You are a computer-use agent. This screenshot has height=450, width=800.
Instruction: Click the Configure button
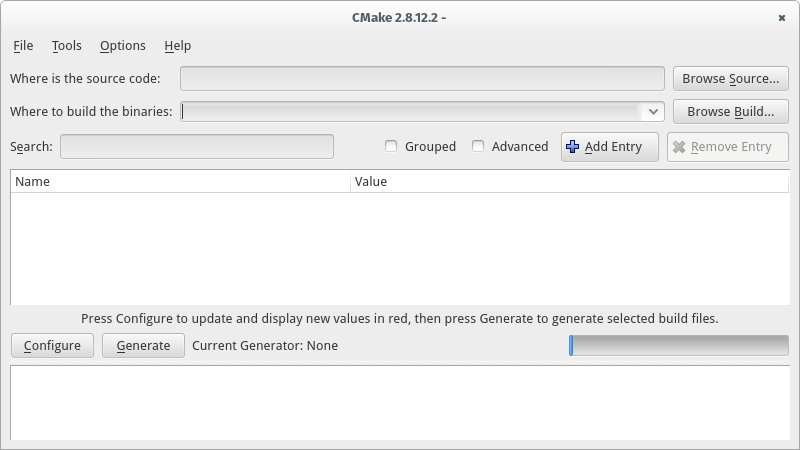tap(53, 346)
